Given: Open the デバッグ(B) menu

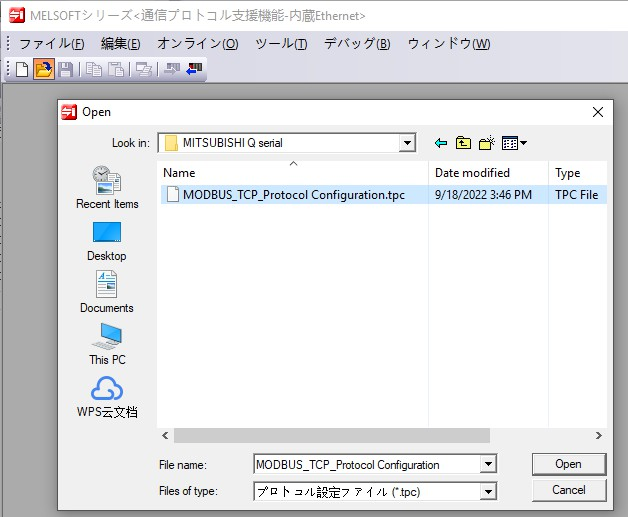Looking at the screenshot, I should pyautogui.click(x=357, y=44).
